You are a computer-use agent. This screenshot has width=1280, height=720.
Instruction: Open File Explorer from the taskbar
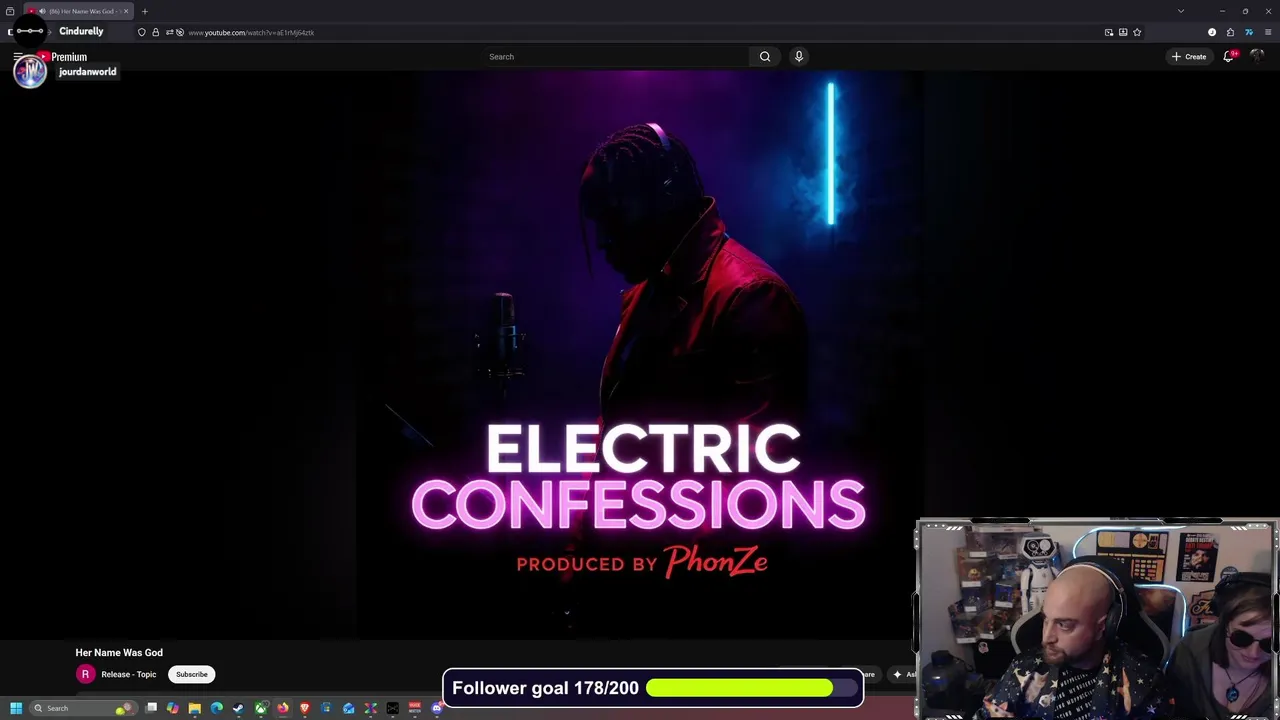click(195, 708)
